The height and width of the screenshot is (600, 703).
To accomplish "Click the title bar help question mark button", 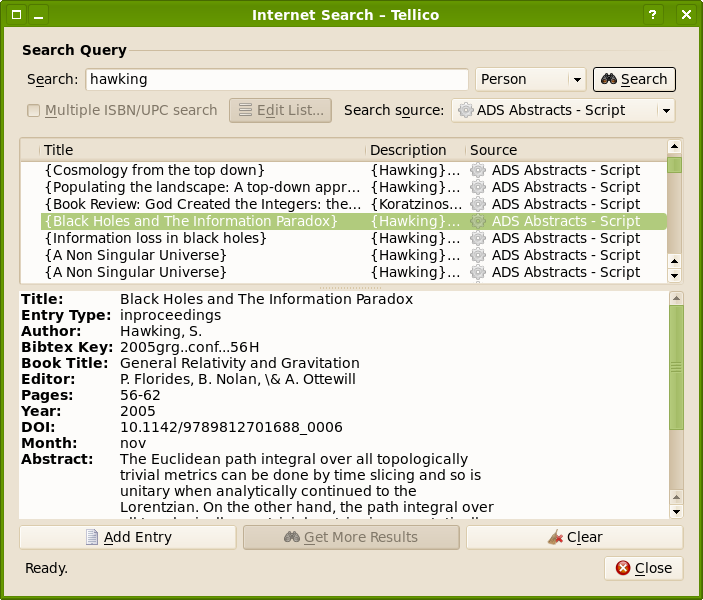I will click(x=653, y=15).
